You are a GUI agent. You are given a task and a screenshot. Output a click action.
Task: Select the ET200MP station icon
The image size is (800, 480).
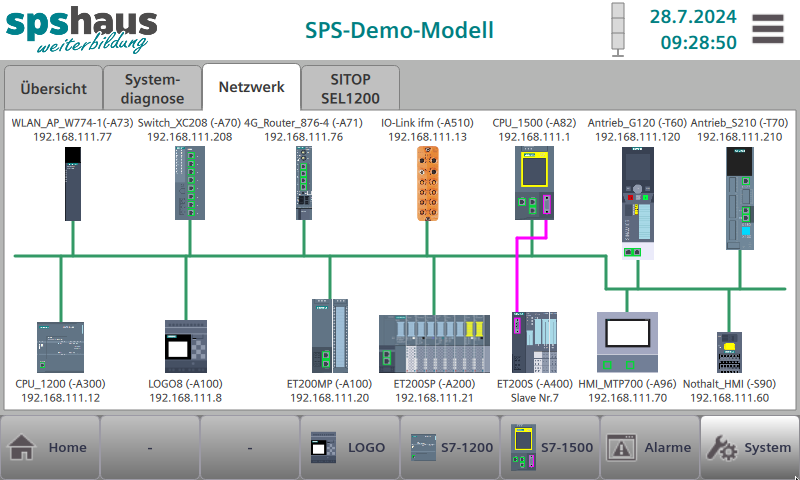pyautogui.click(x=330, y=336)
